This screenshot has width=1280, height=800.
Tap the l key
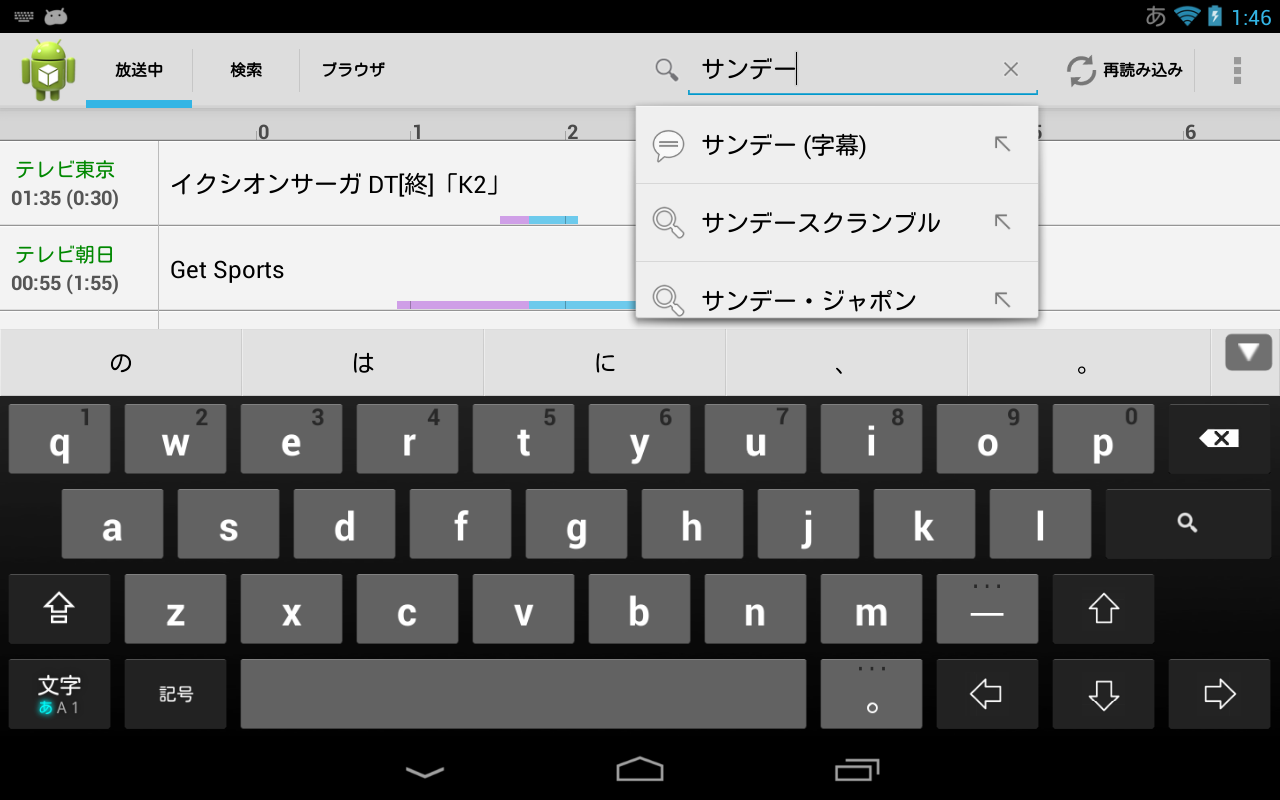1040,523
